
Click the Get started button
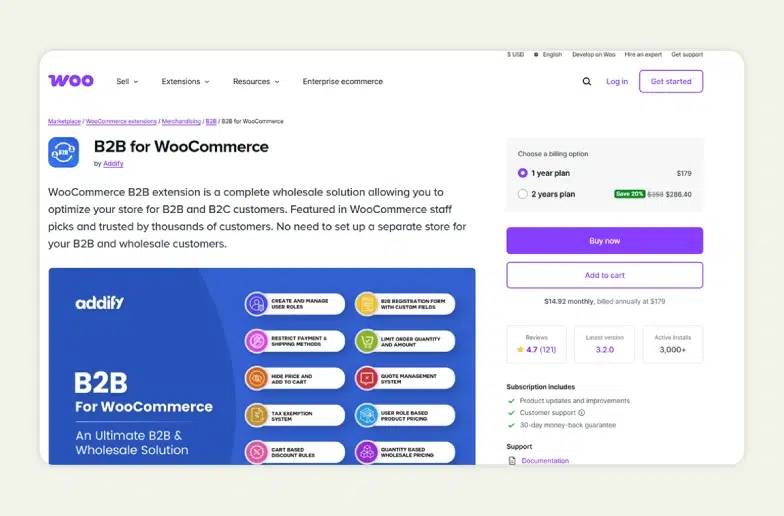tap(670, 82)
